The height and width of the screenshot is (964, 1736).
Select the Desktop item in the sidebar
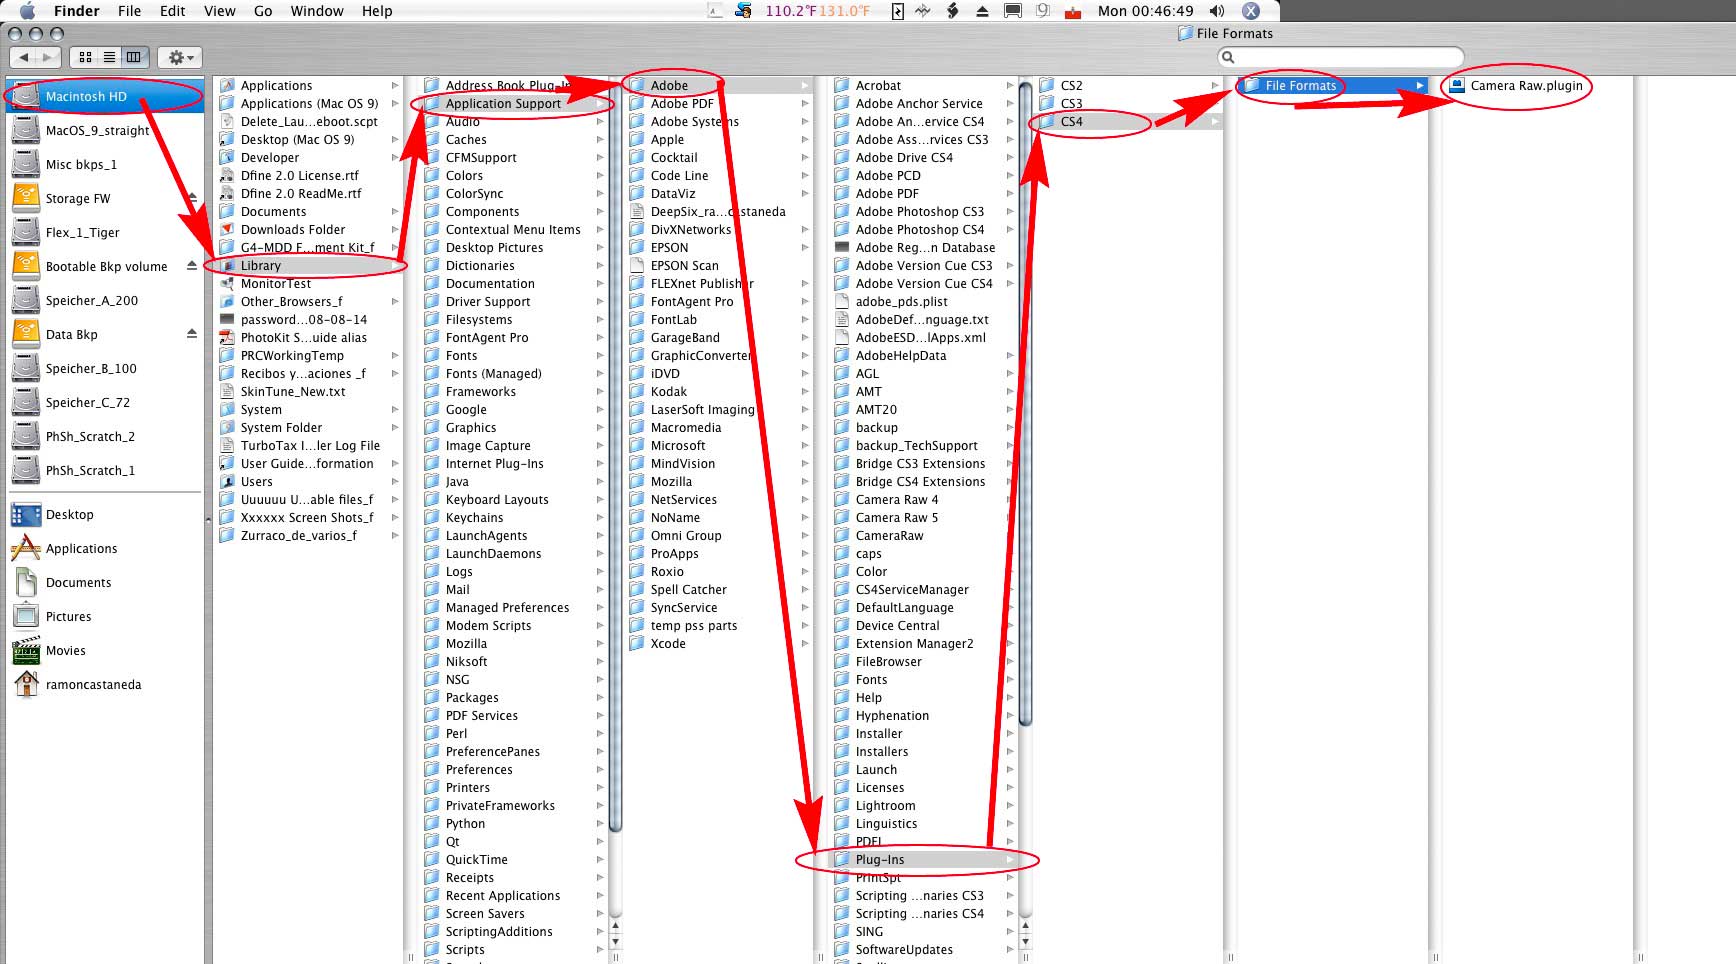click(x=69, y=514)
